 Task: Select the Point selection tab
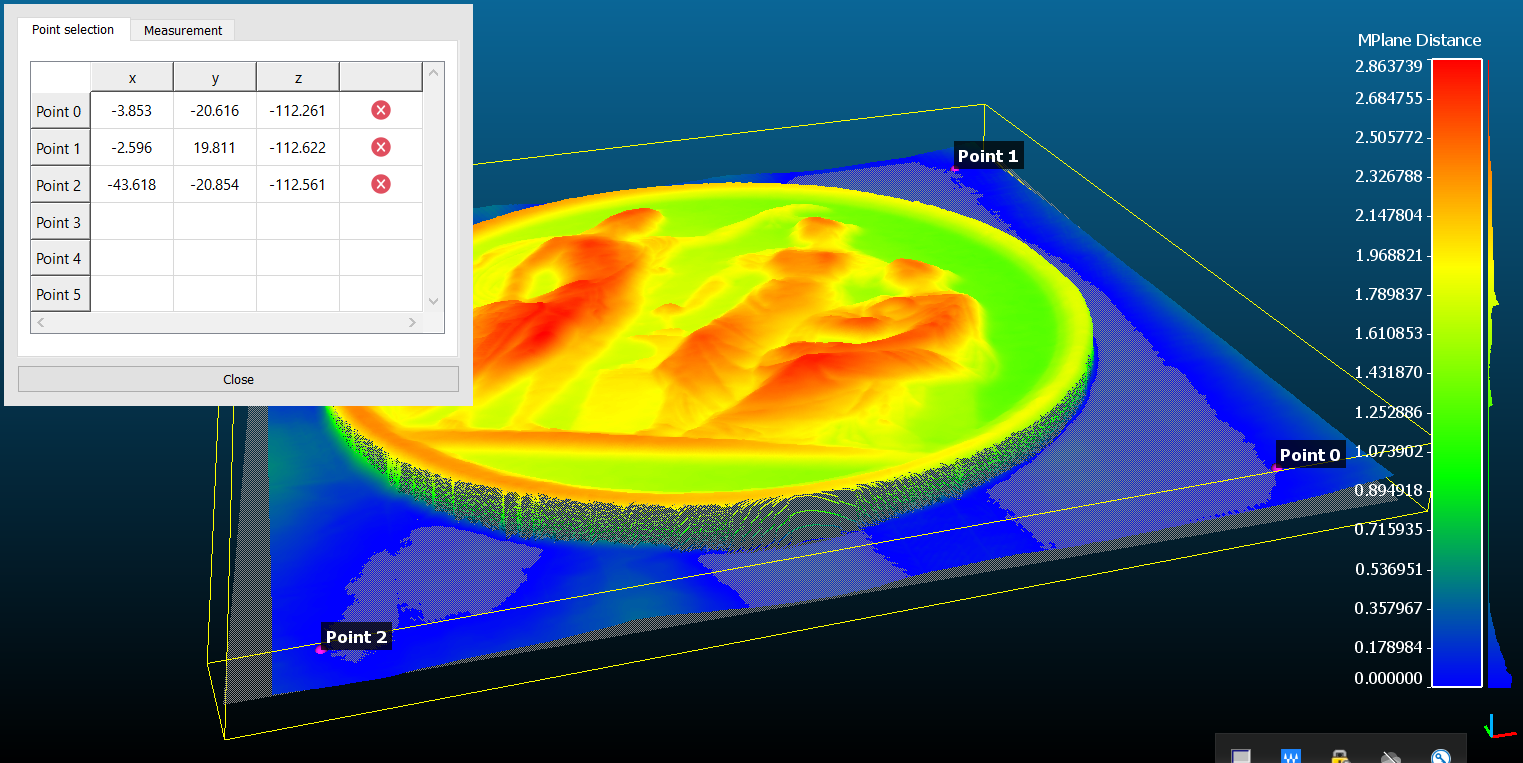73,29
